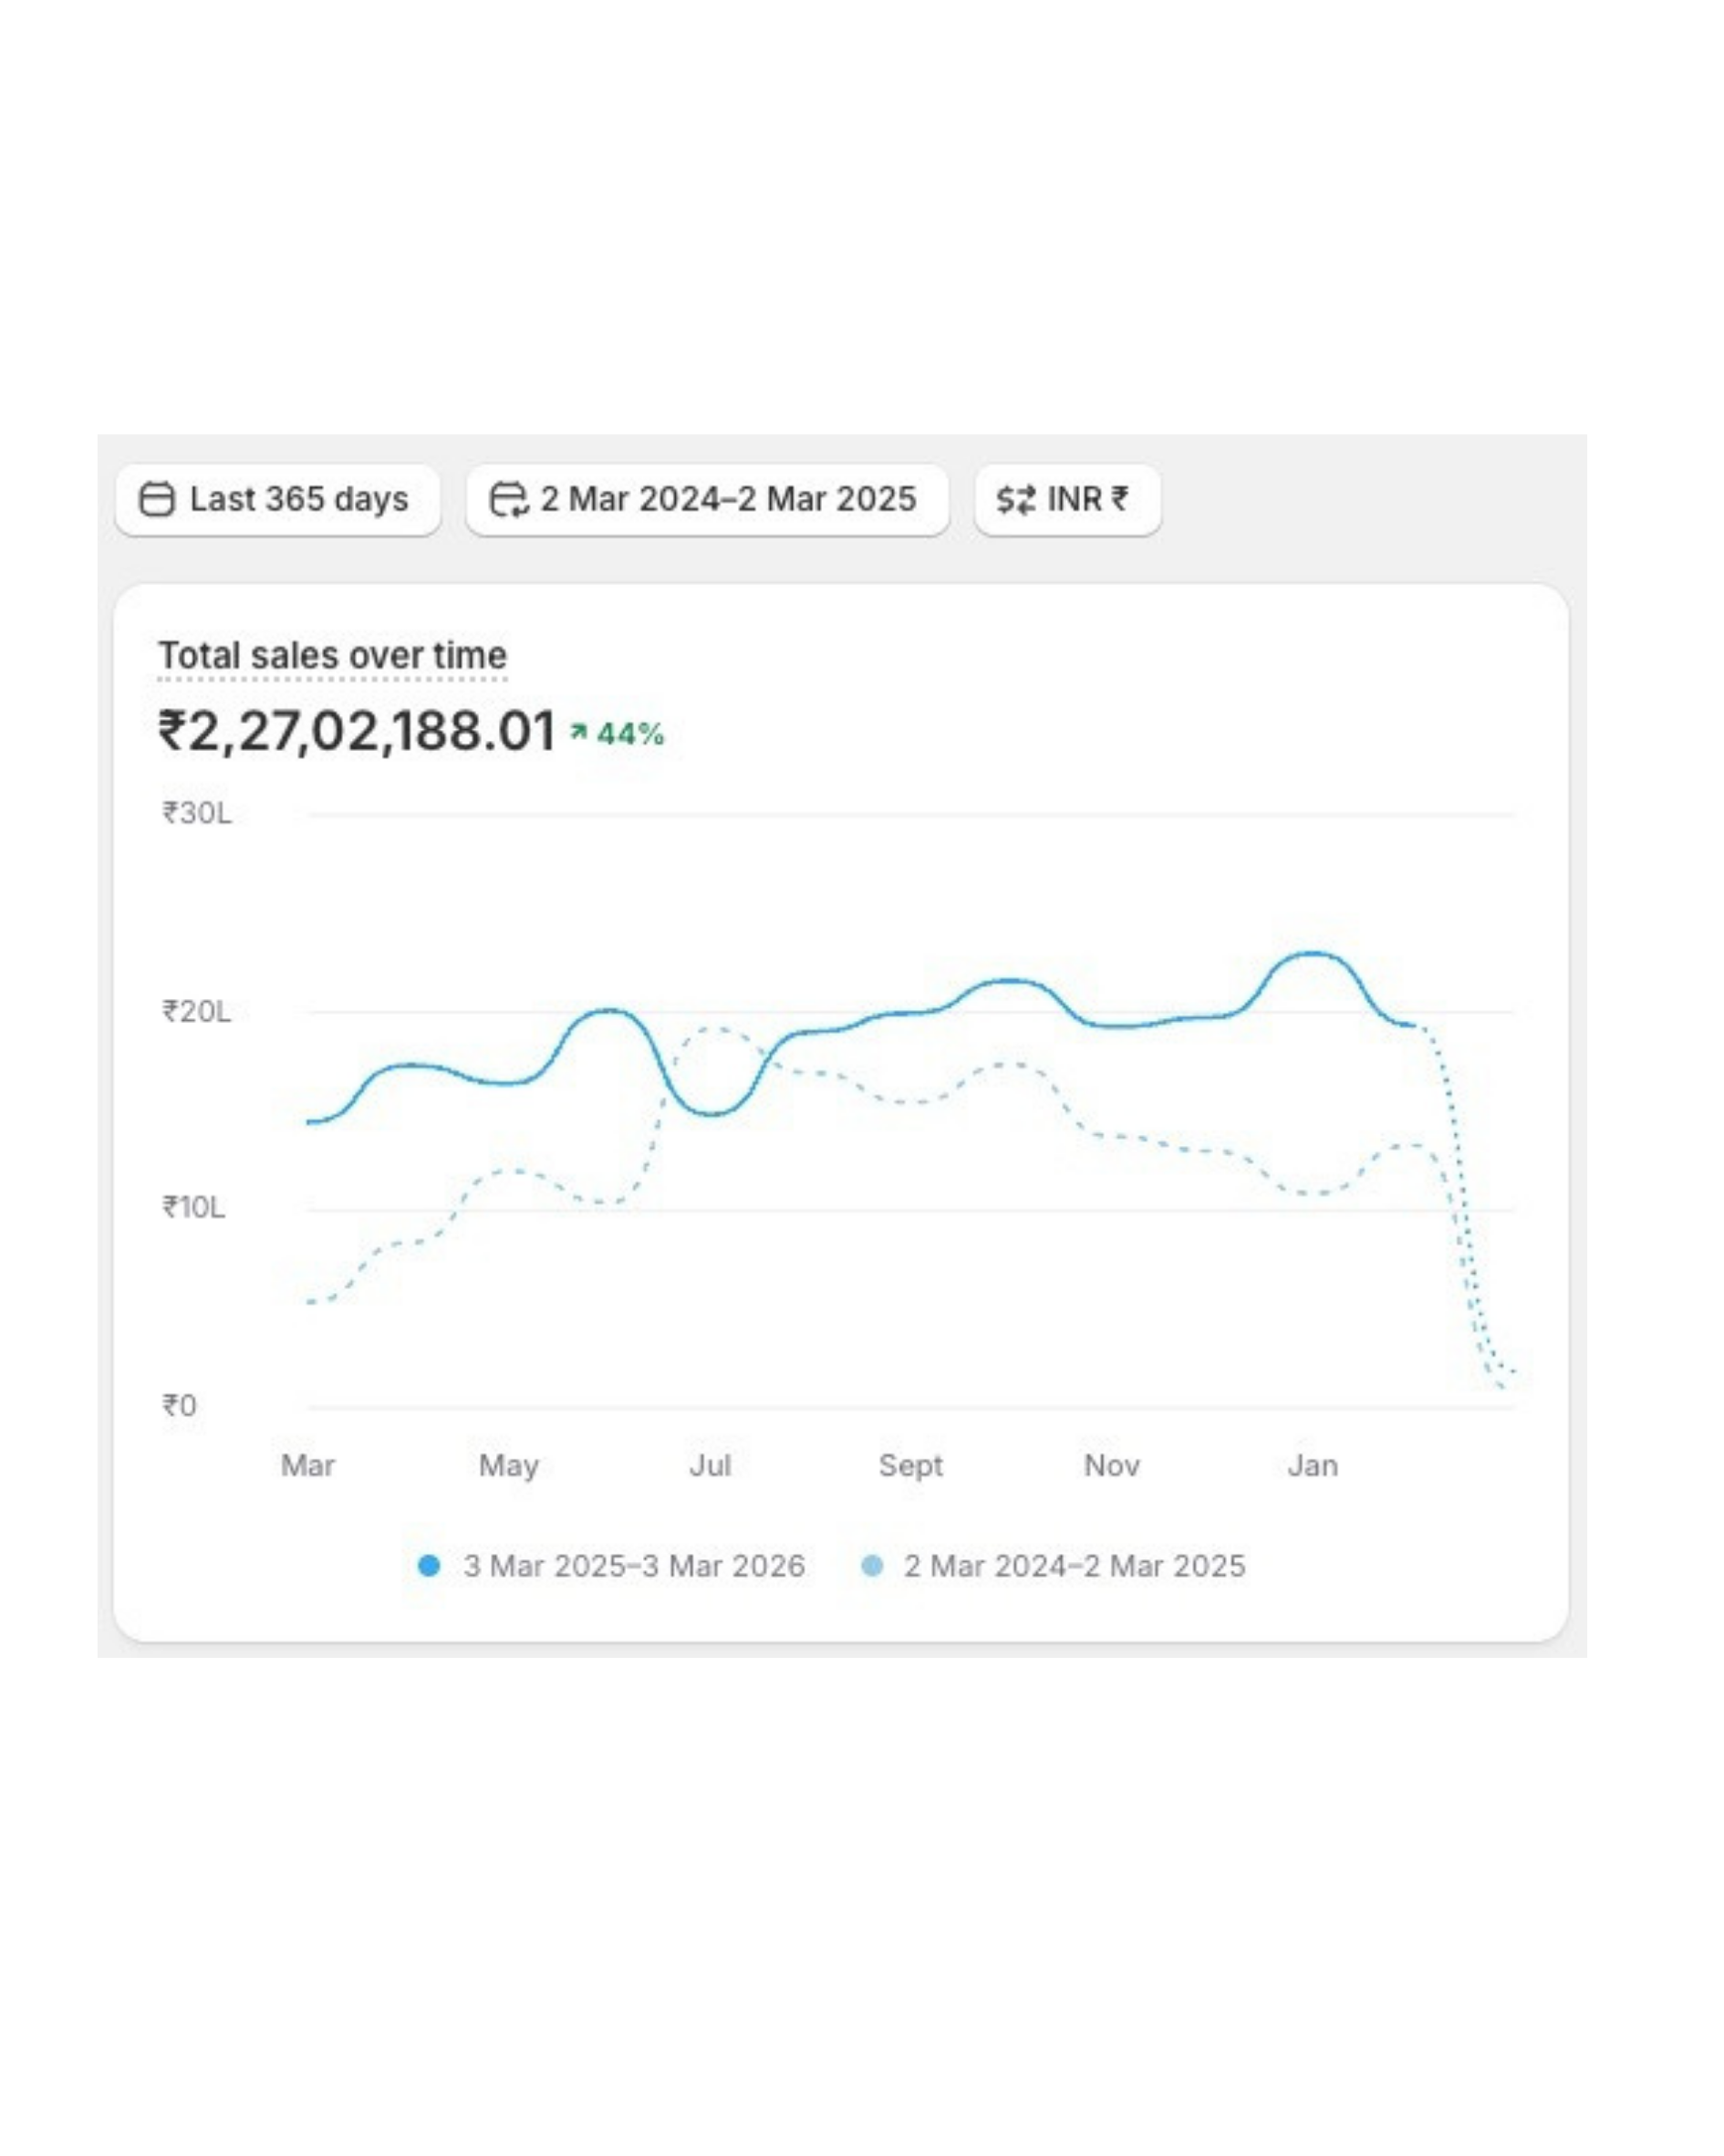Open the Last 365 days date range picker
Screen dimensions: 1724x2156
[x=278, y=499]
